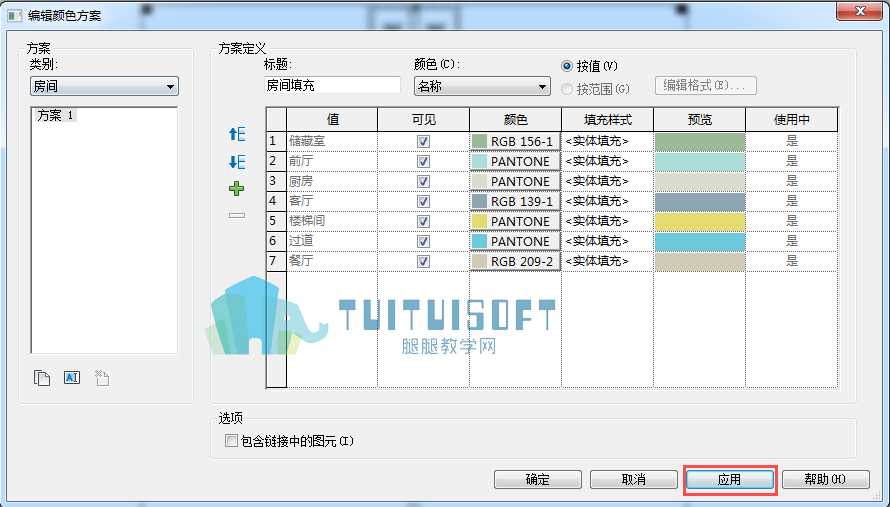Toggle visibility checkbox for 楼梯间

point(423,221)
